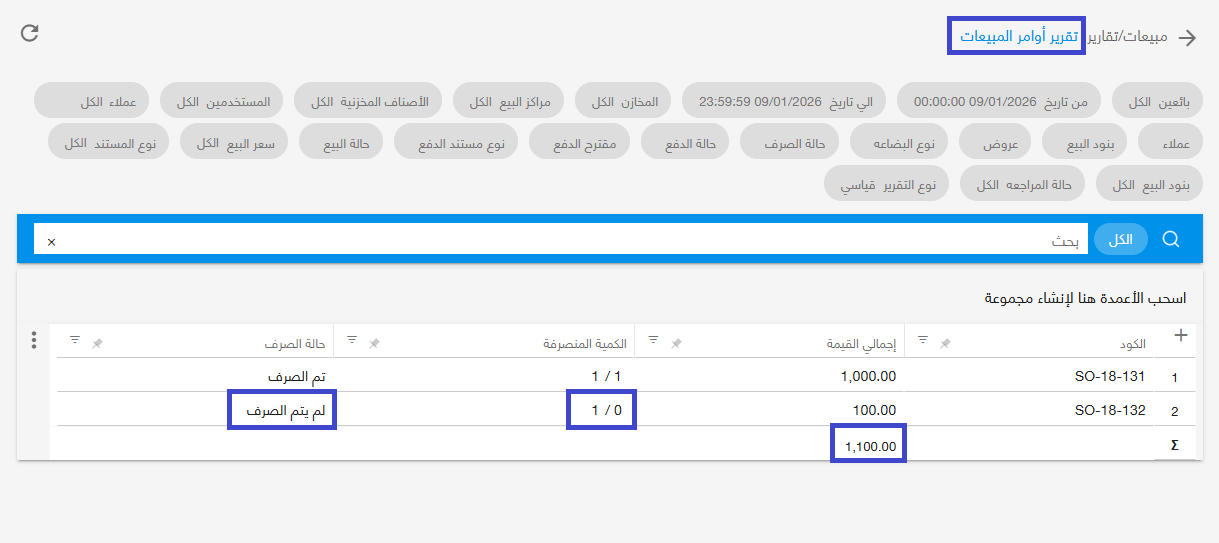Click the حالة الصرف filter chip
Viewport: 1219px width, 543px height.
790,143
